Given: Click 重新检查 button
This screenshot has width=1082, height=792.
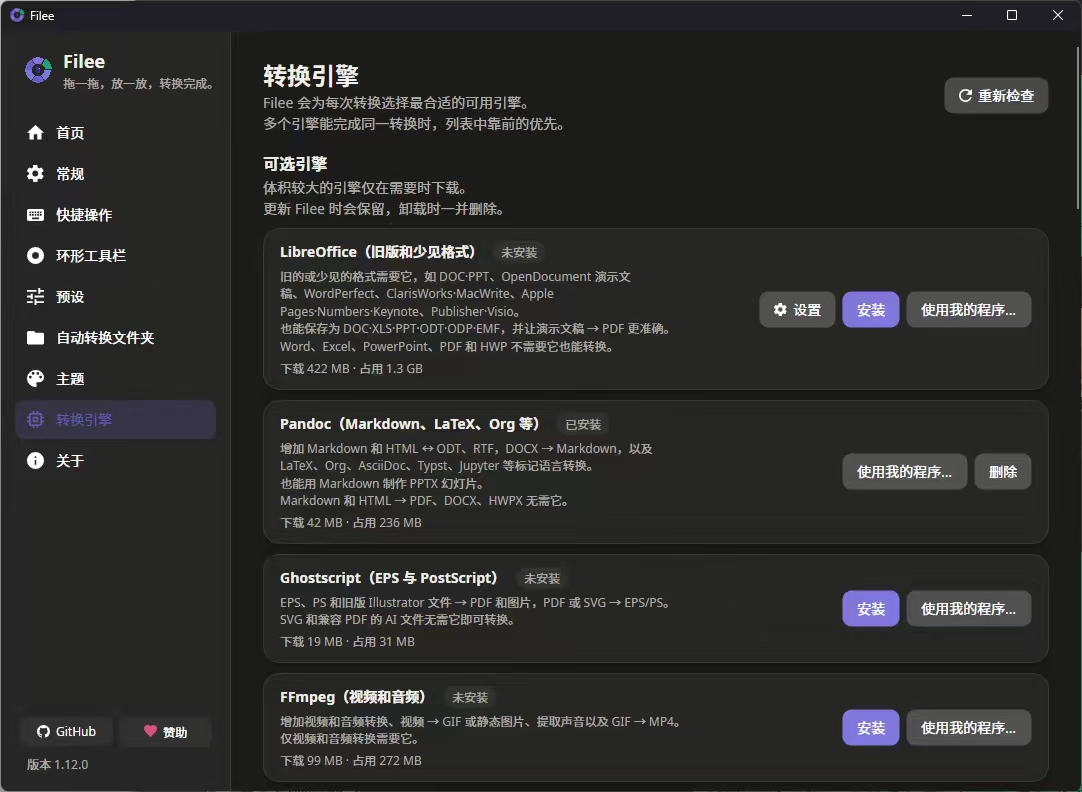Looking at the screenshot, I should pos(996,95).
